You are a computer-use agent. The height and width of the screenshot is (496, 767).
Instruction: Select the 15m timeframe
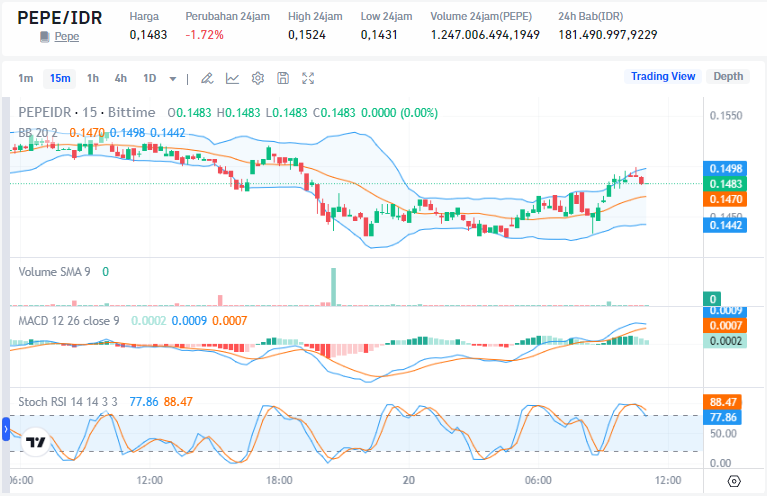[x=60, y=78]
